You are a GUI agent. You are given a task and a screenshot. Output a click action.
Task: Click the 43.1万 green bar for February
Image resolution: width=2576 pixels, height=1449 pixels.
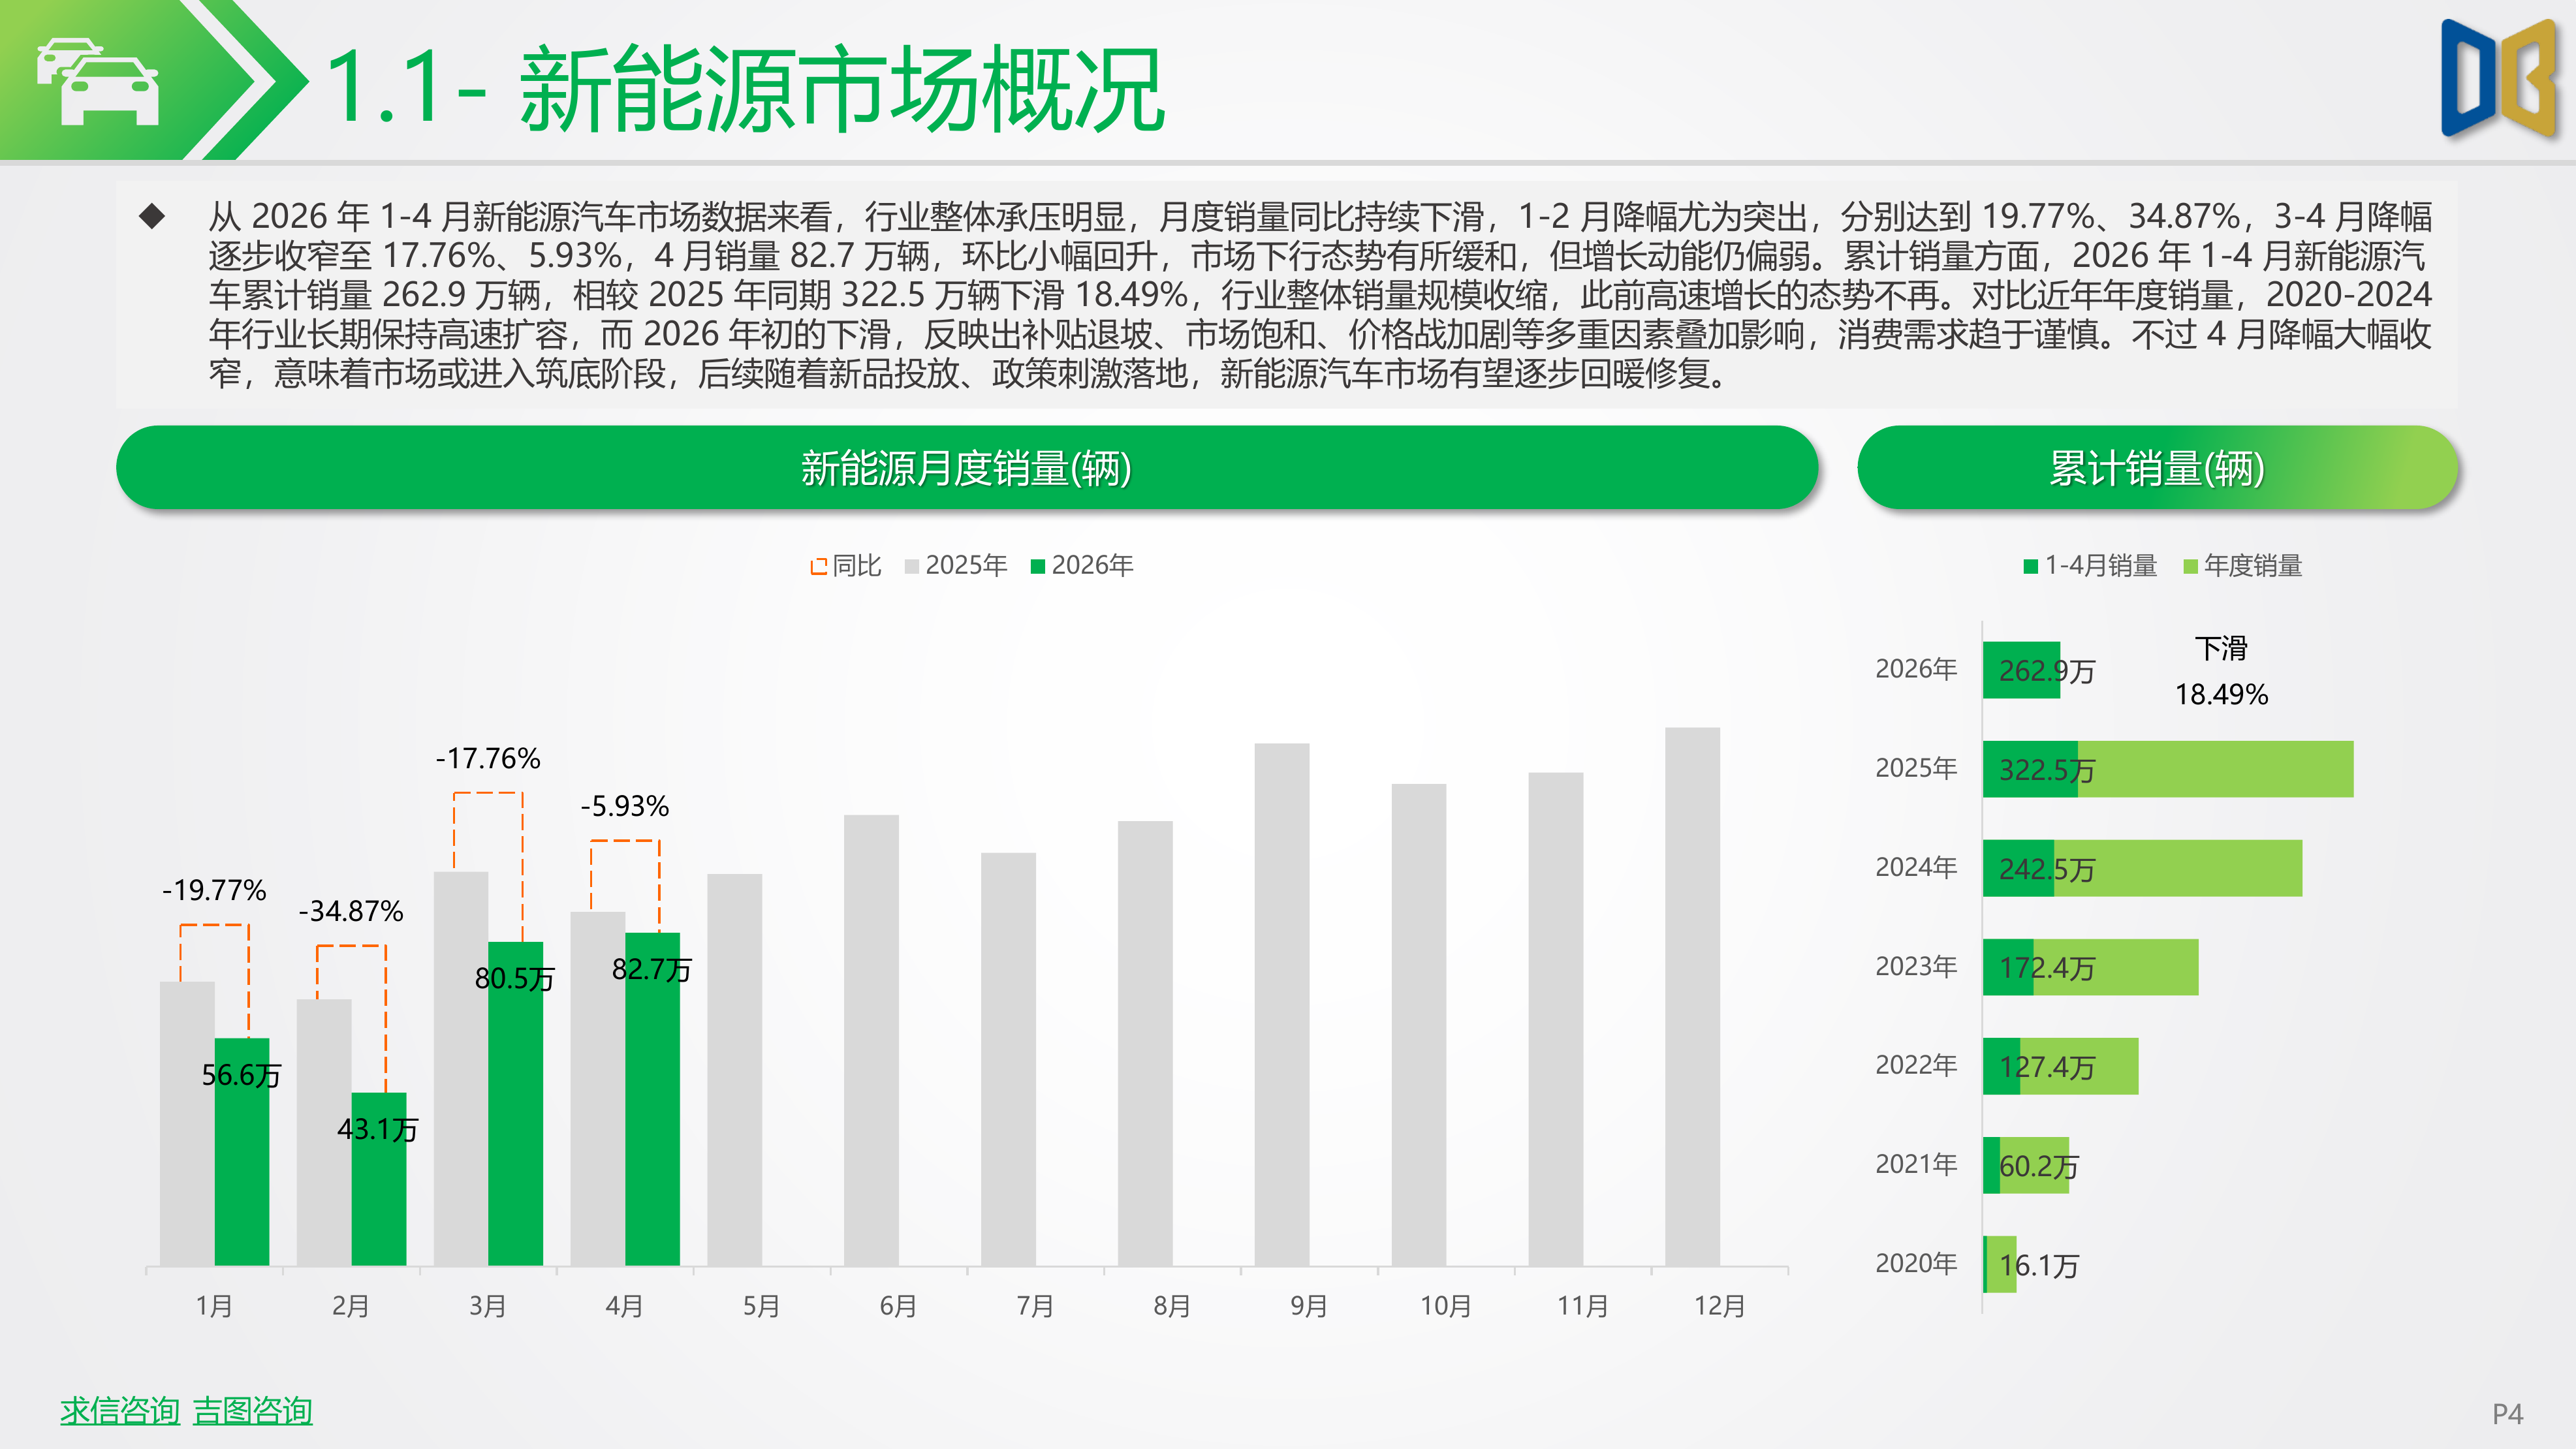click(x=379, y=1179)
